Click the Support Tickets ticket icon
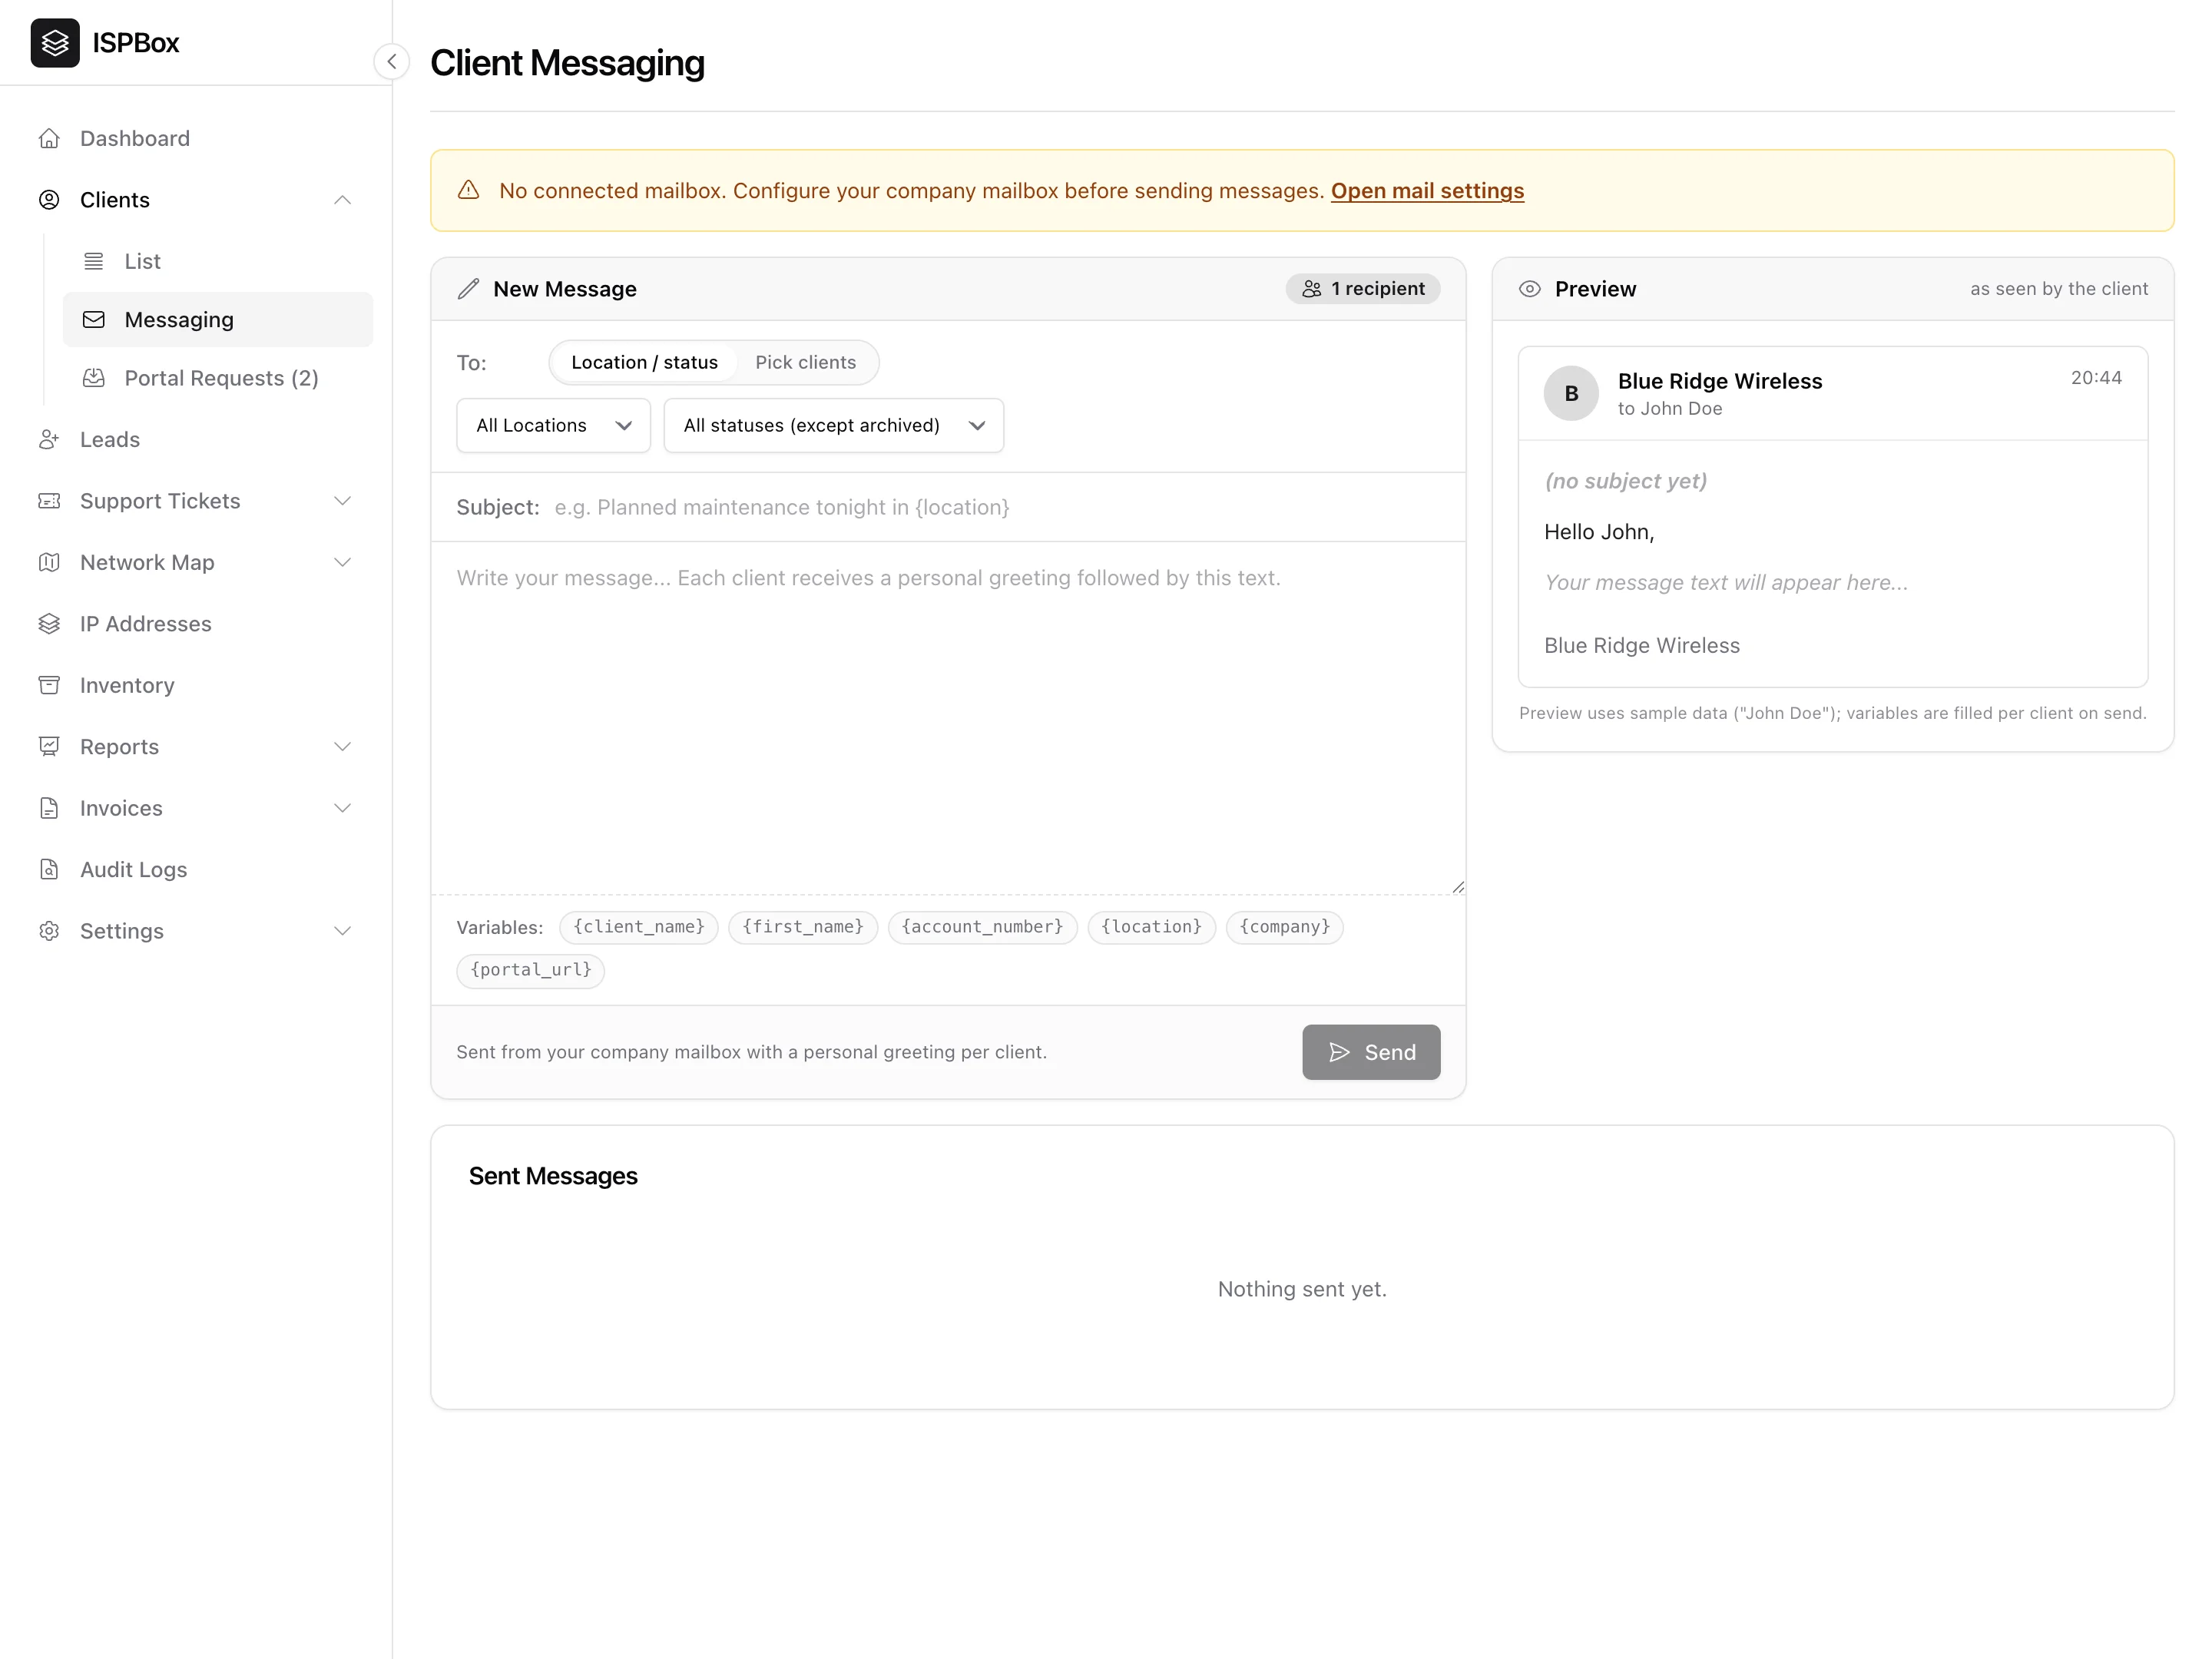The image size is (2212, 1659). click(x=49, y=501)
